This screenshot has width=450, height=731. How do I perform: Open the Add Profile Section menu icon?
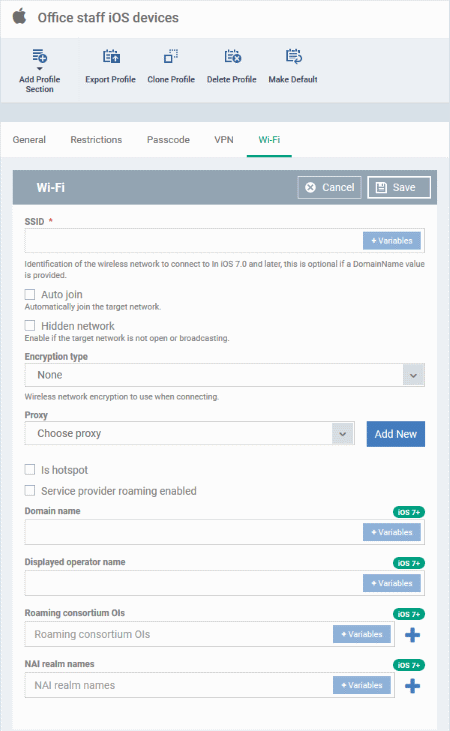pyautogui.click(x=40, y=57)
